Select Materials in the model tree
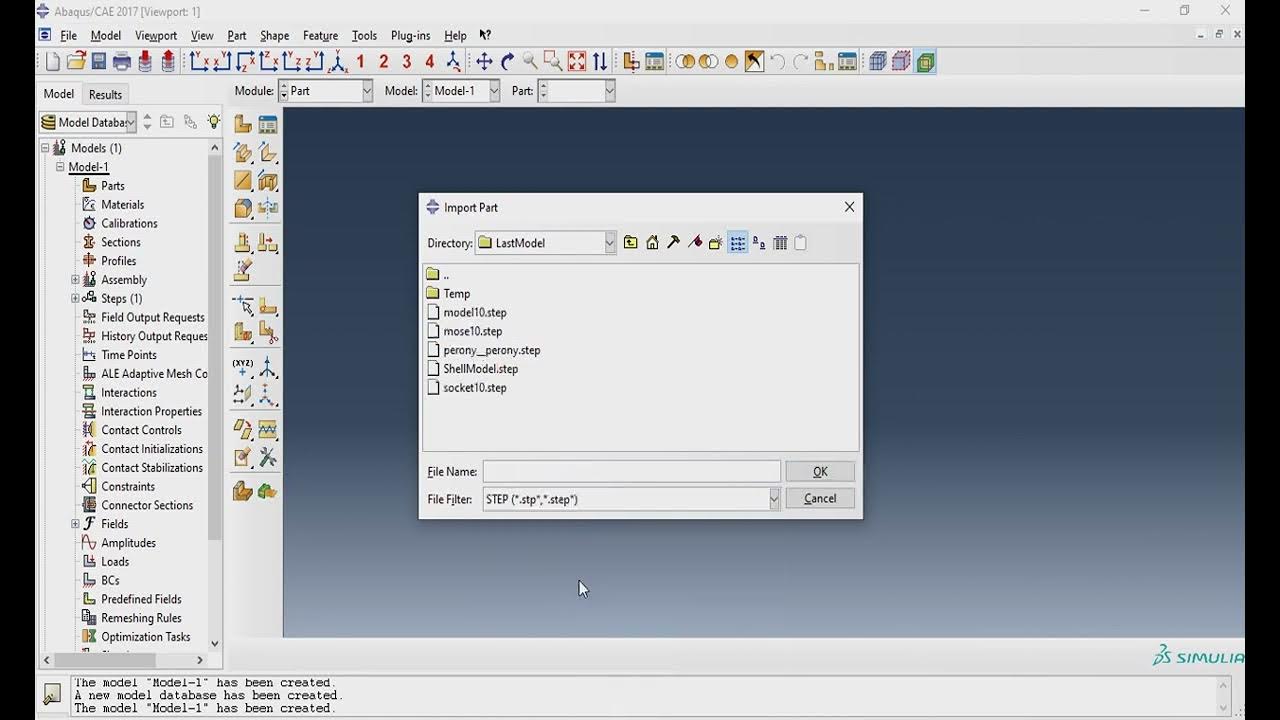1280x720 pixels. (x=123, y=205)
